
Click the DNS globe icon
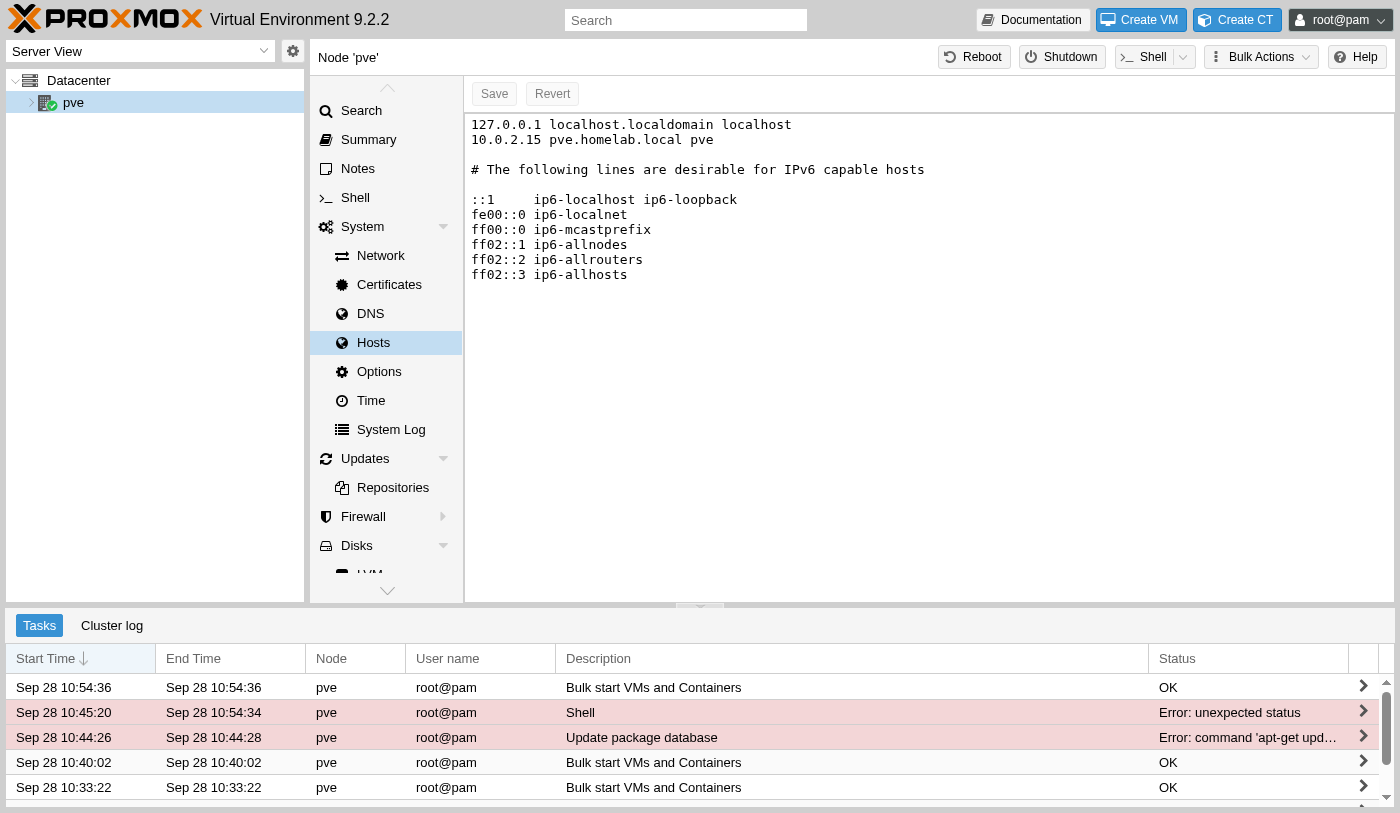[x=342, y=314]
